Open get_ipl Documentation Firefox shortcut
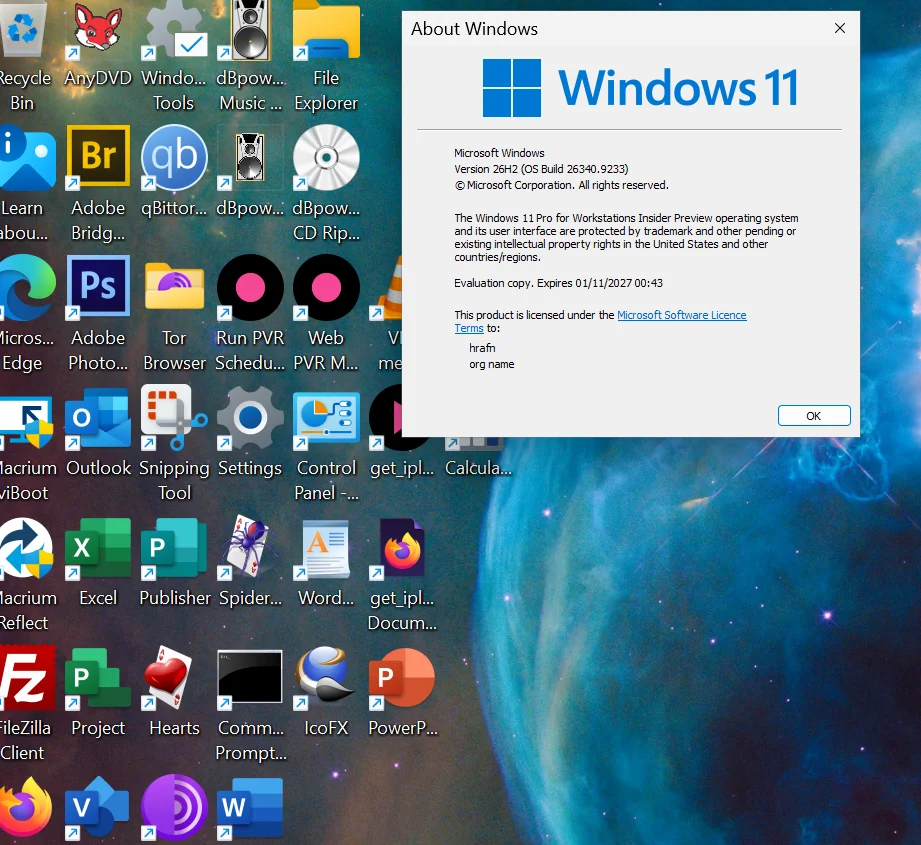The height and width of the screenshot is (845, 921). [402, 548]
